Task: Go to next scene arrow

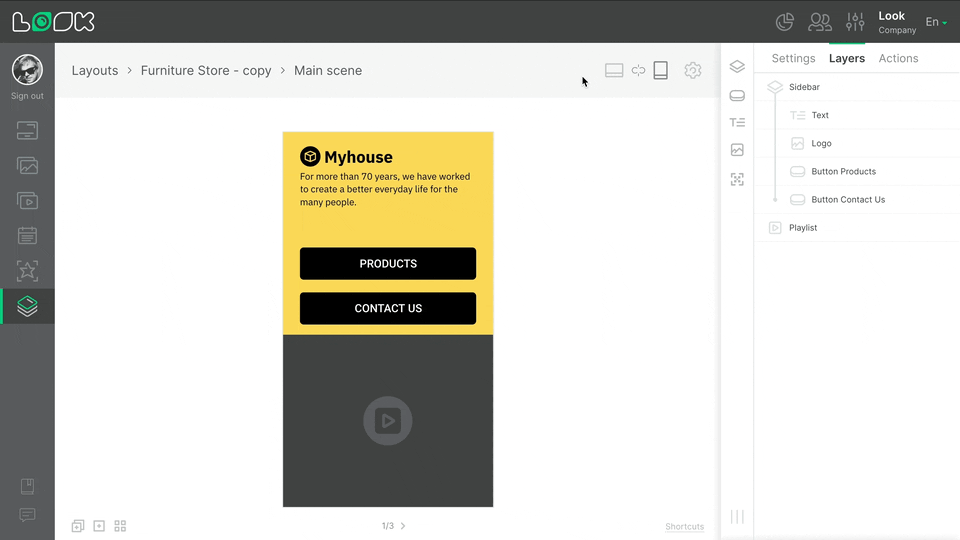Action: (x=403, y=526)
